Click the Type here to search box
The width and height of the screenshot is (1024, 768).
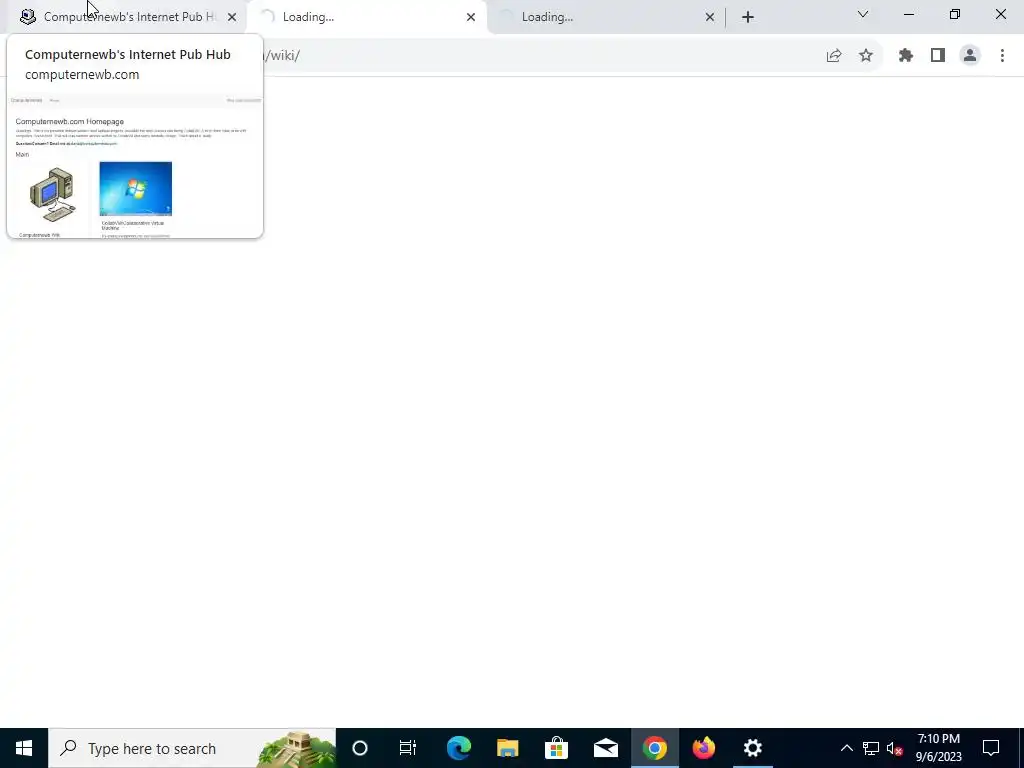click(x=192, y=748)
